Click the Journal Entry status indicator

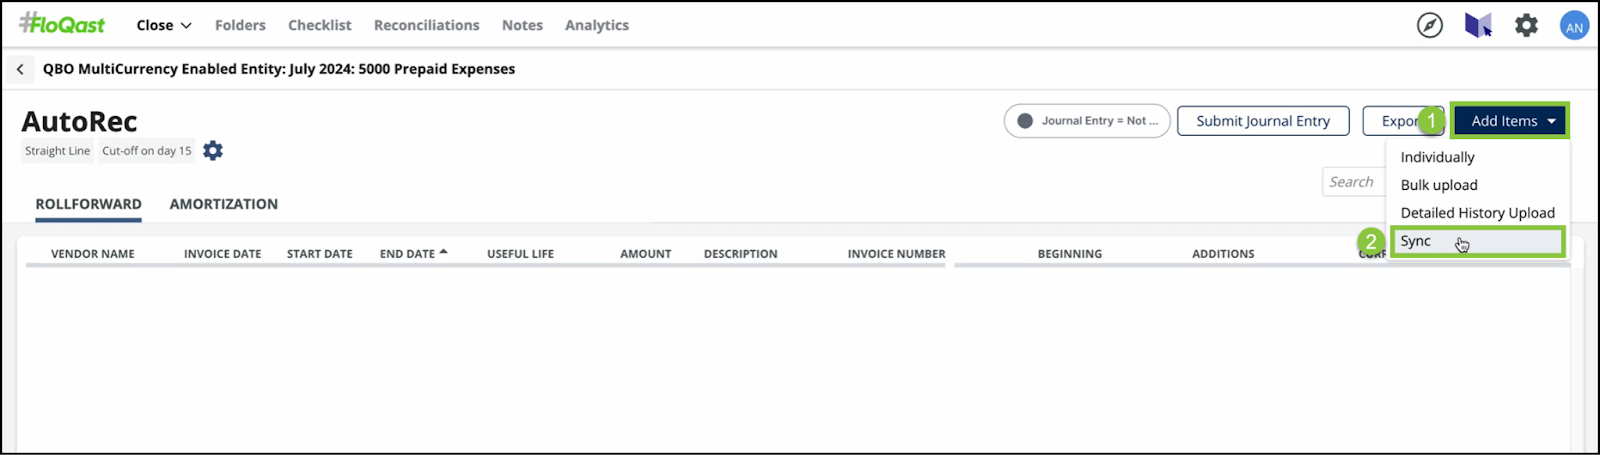(x=1087, y=121)
